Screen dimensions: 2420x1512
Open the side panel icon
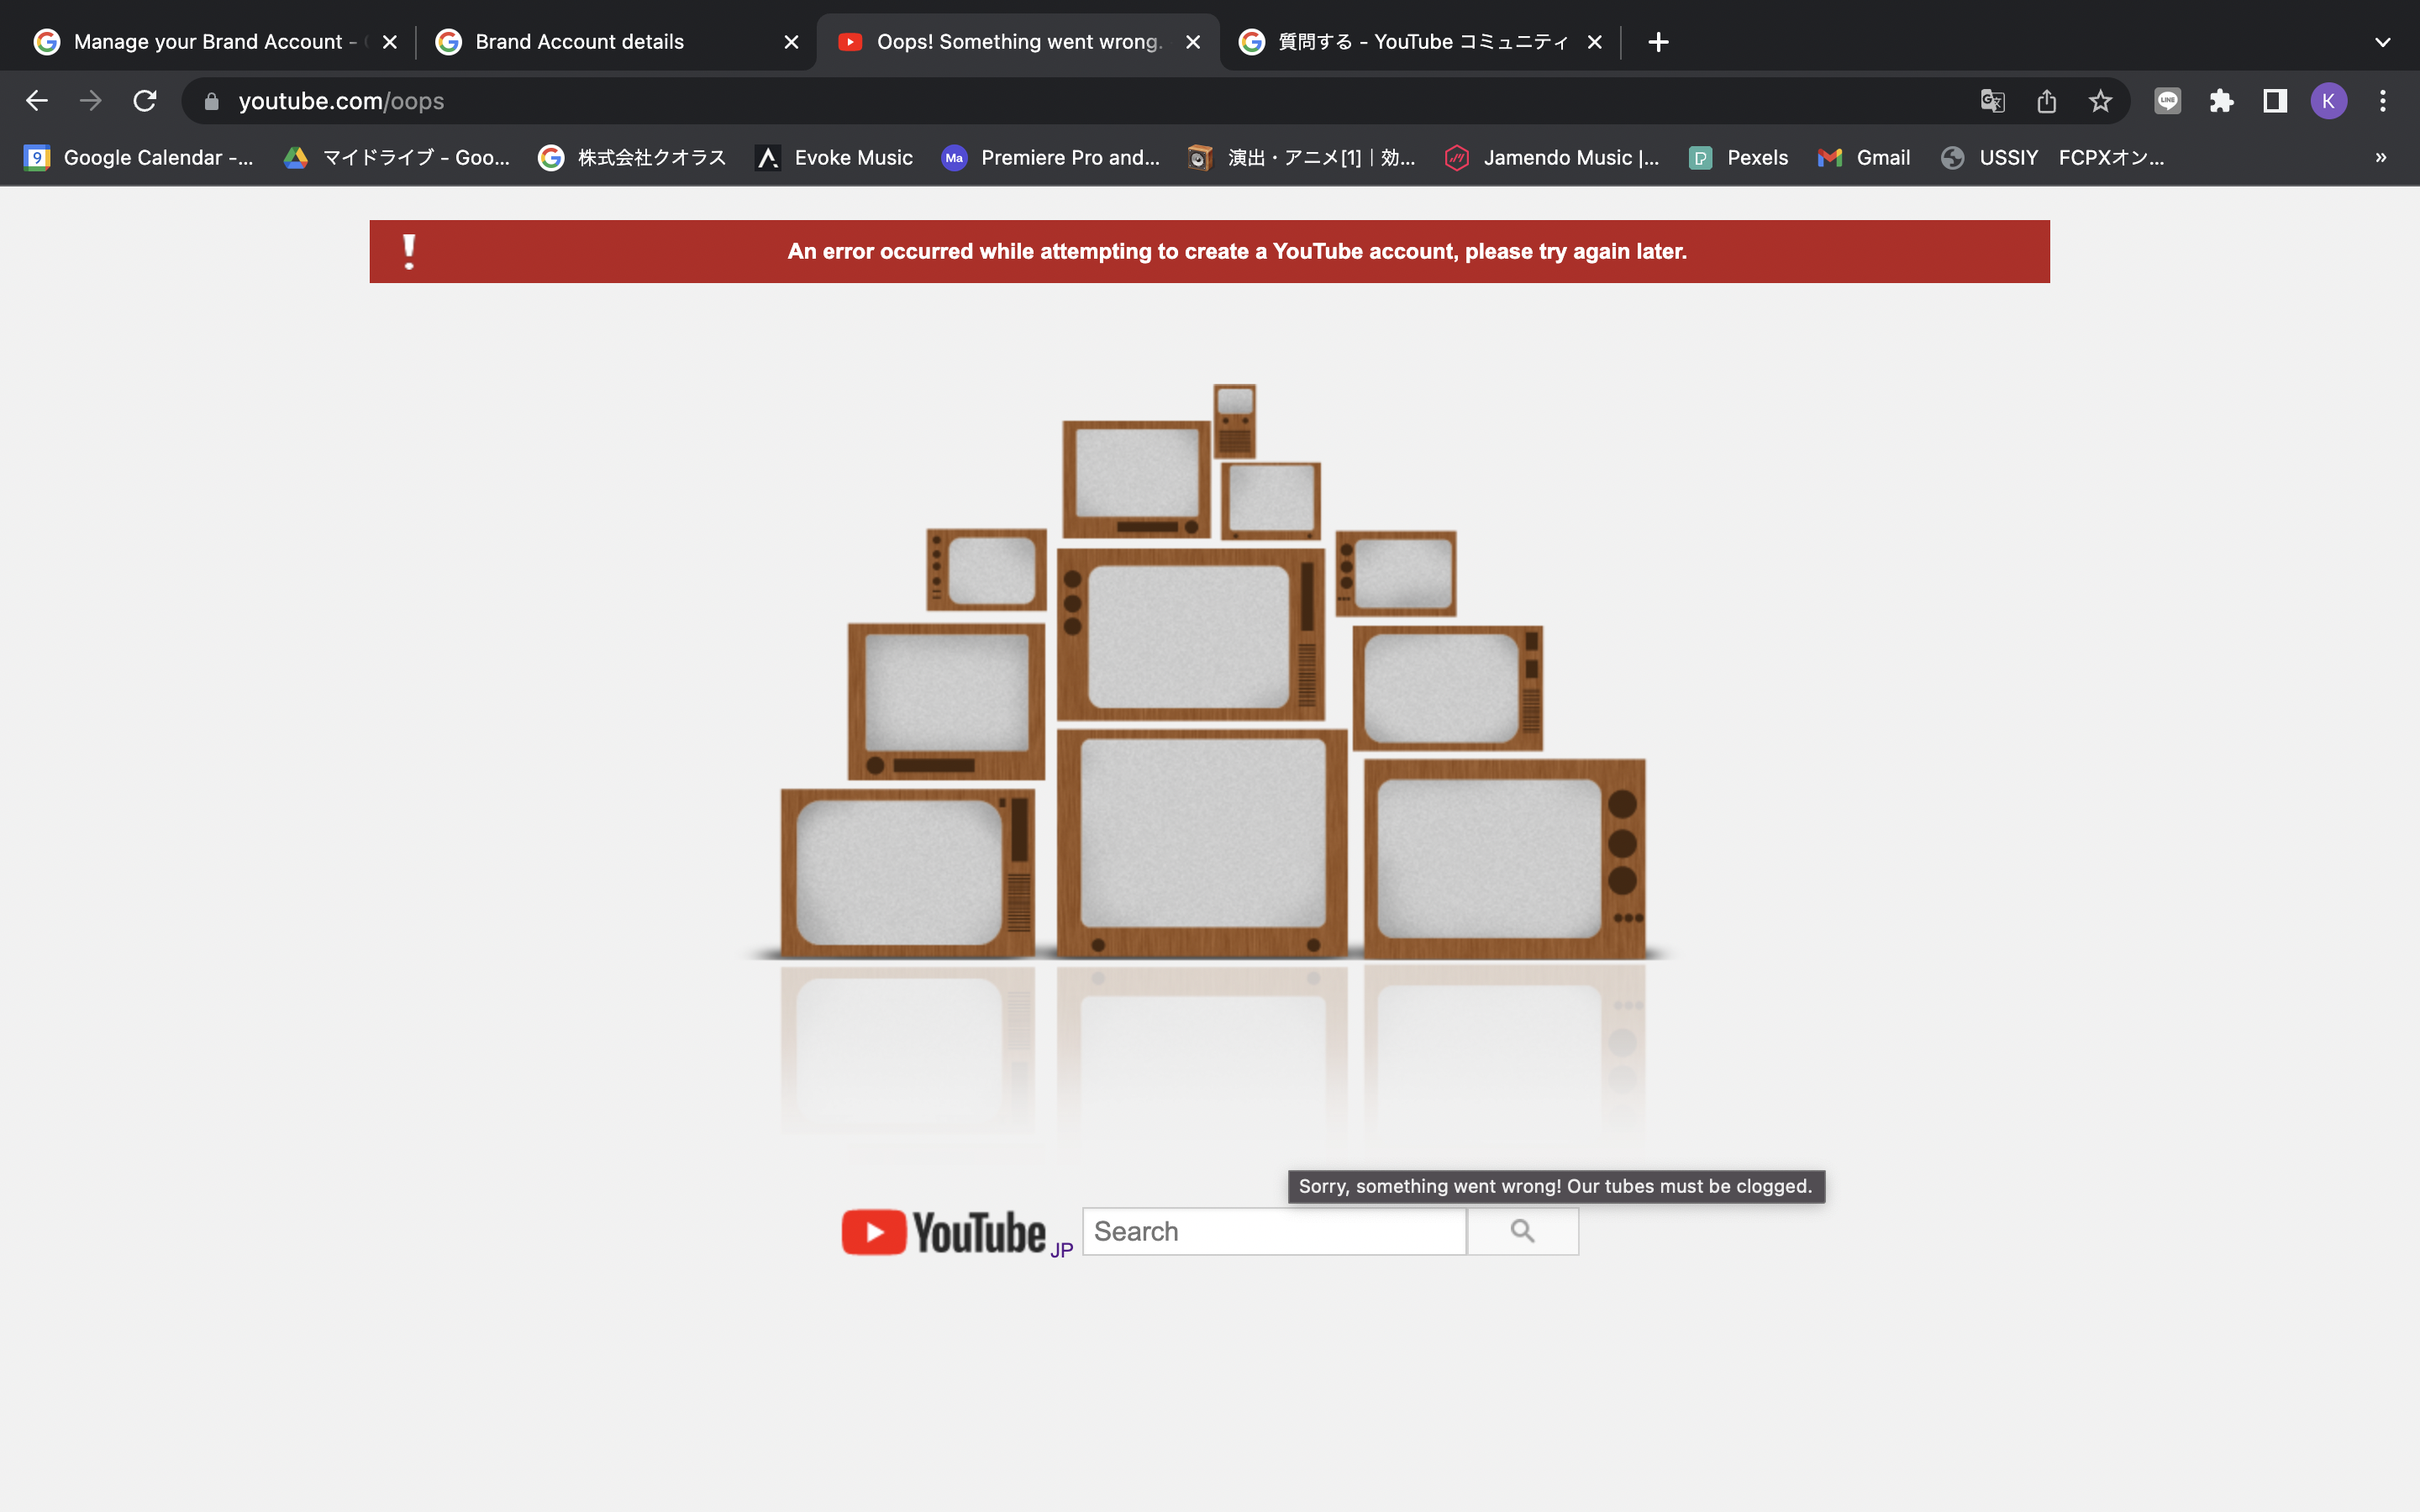pyautogui.click(x=2273, y=100)
